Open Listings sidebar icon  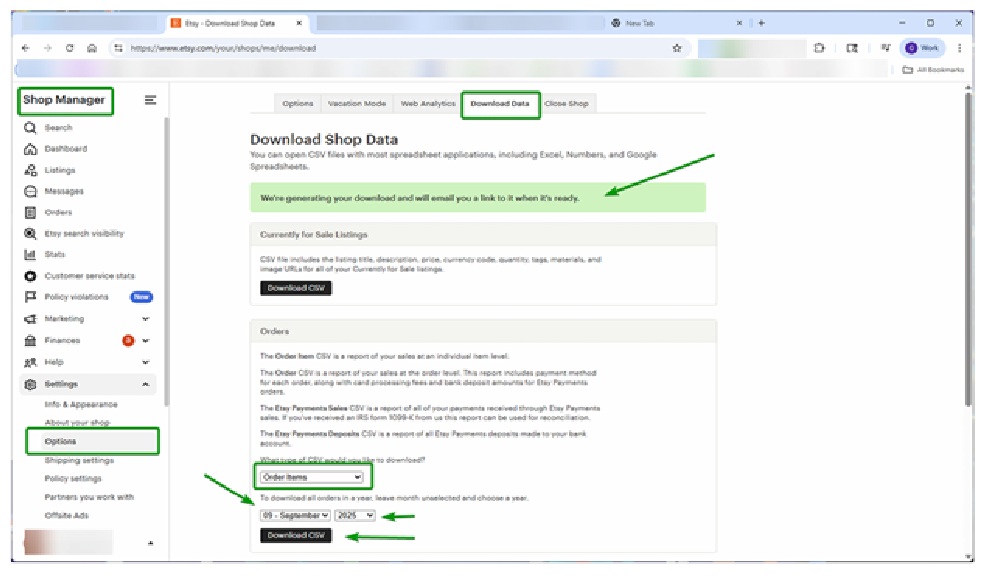[30, 170]
